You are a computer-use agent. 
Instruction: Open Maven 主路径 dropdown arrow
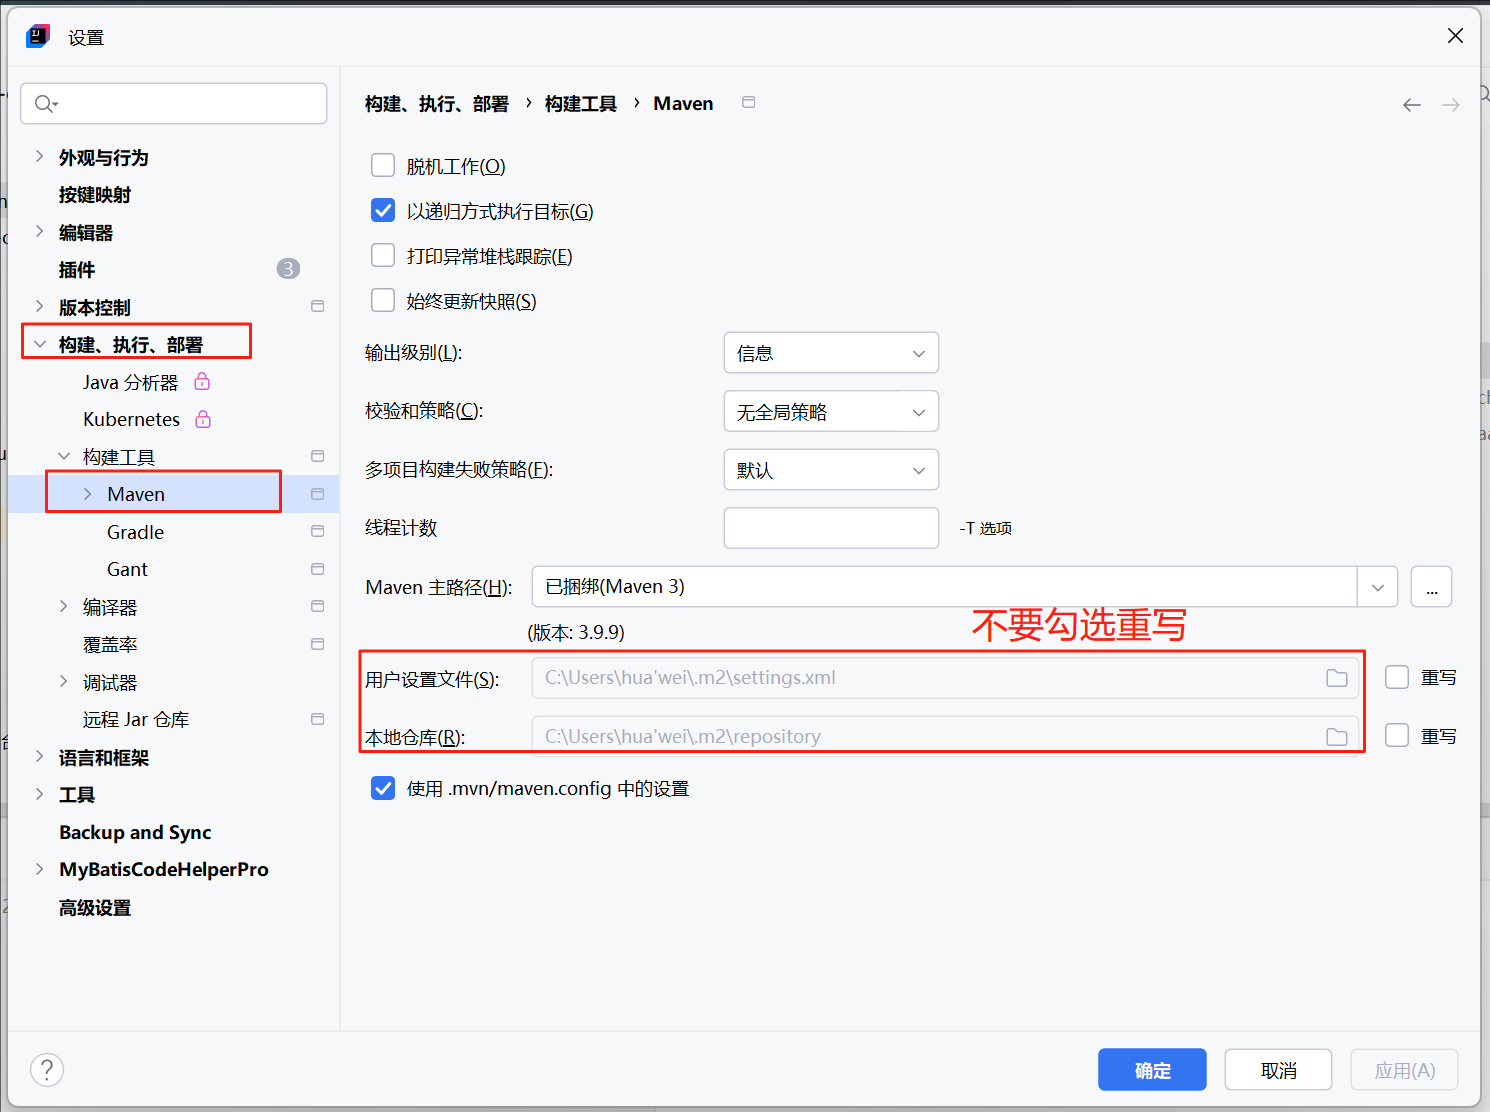tap(1377, 587)
